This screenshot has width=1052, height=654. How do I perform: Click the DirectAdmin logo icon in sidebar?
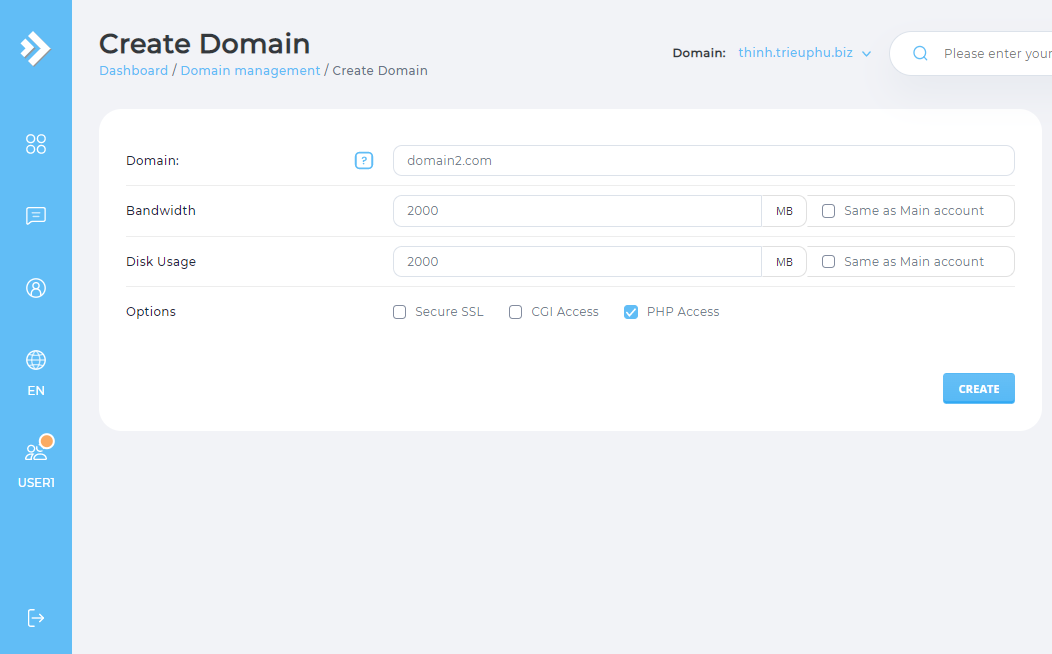(35, 48)
